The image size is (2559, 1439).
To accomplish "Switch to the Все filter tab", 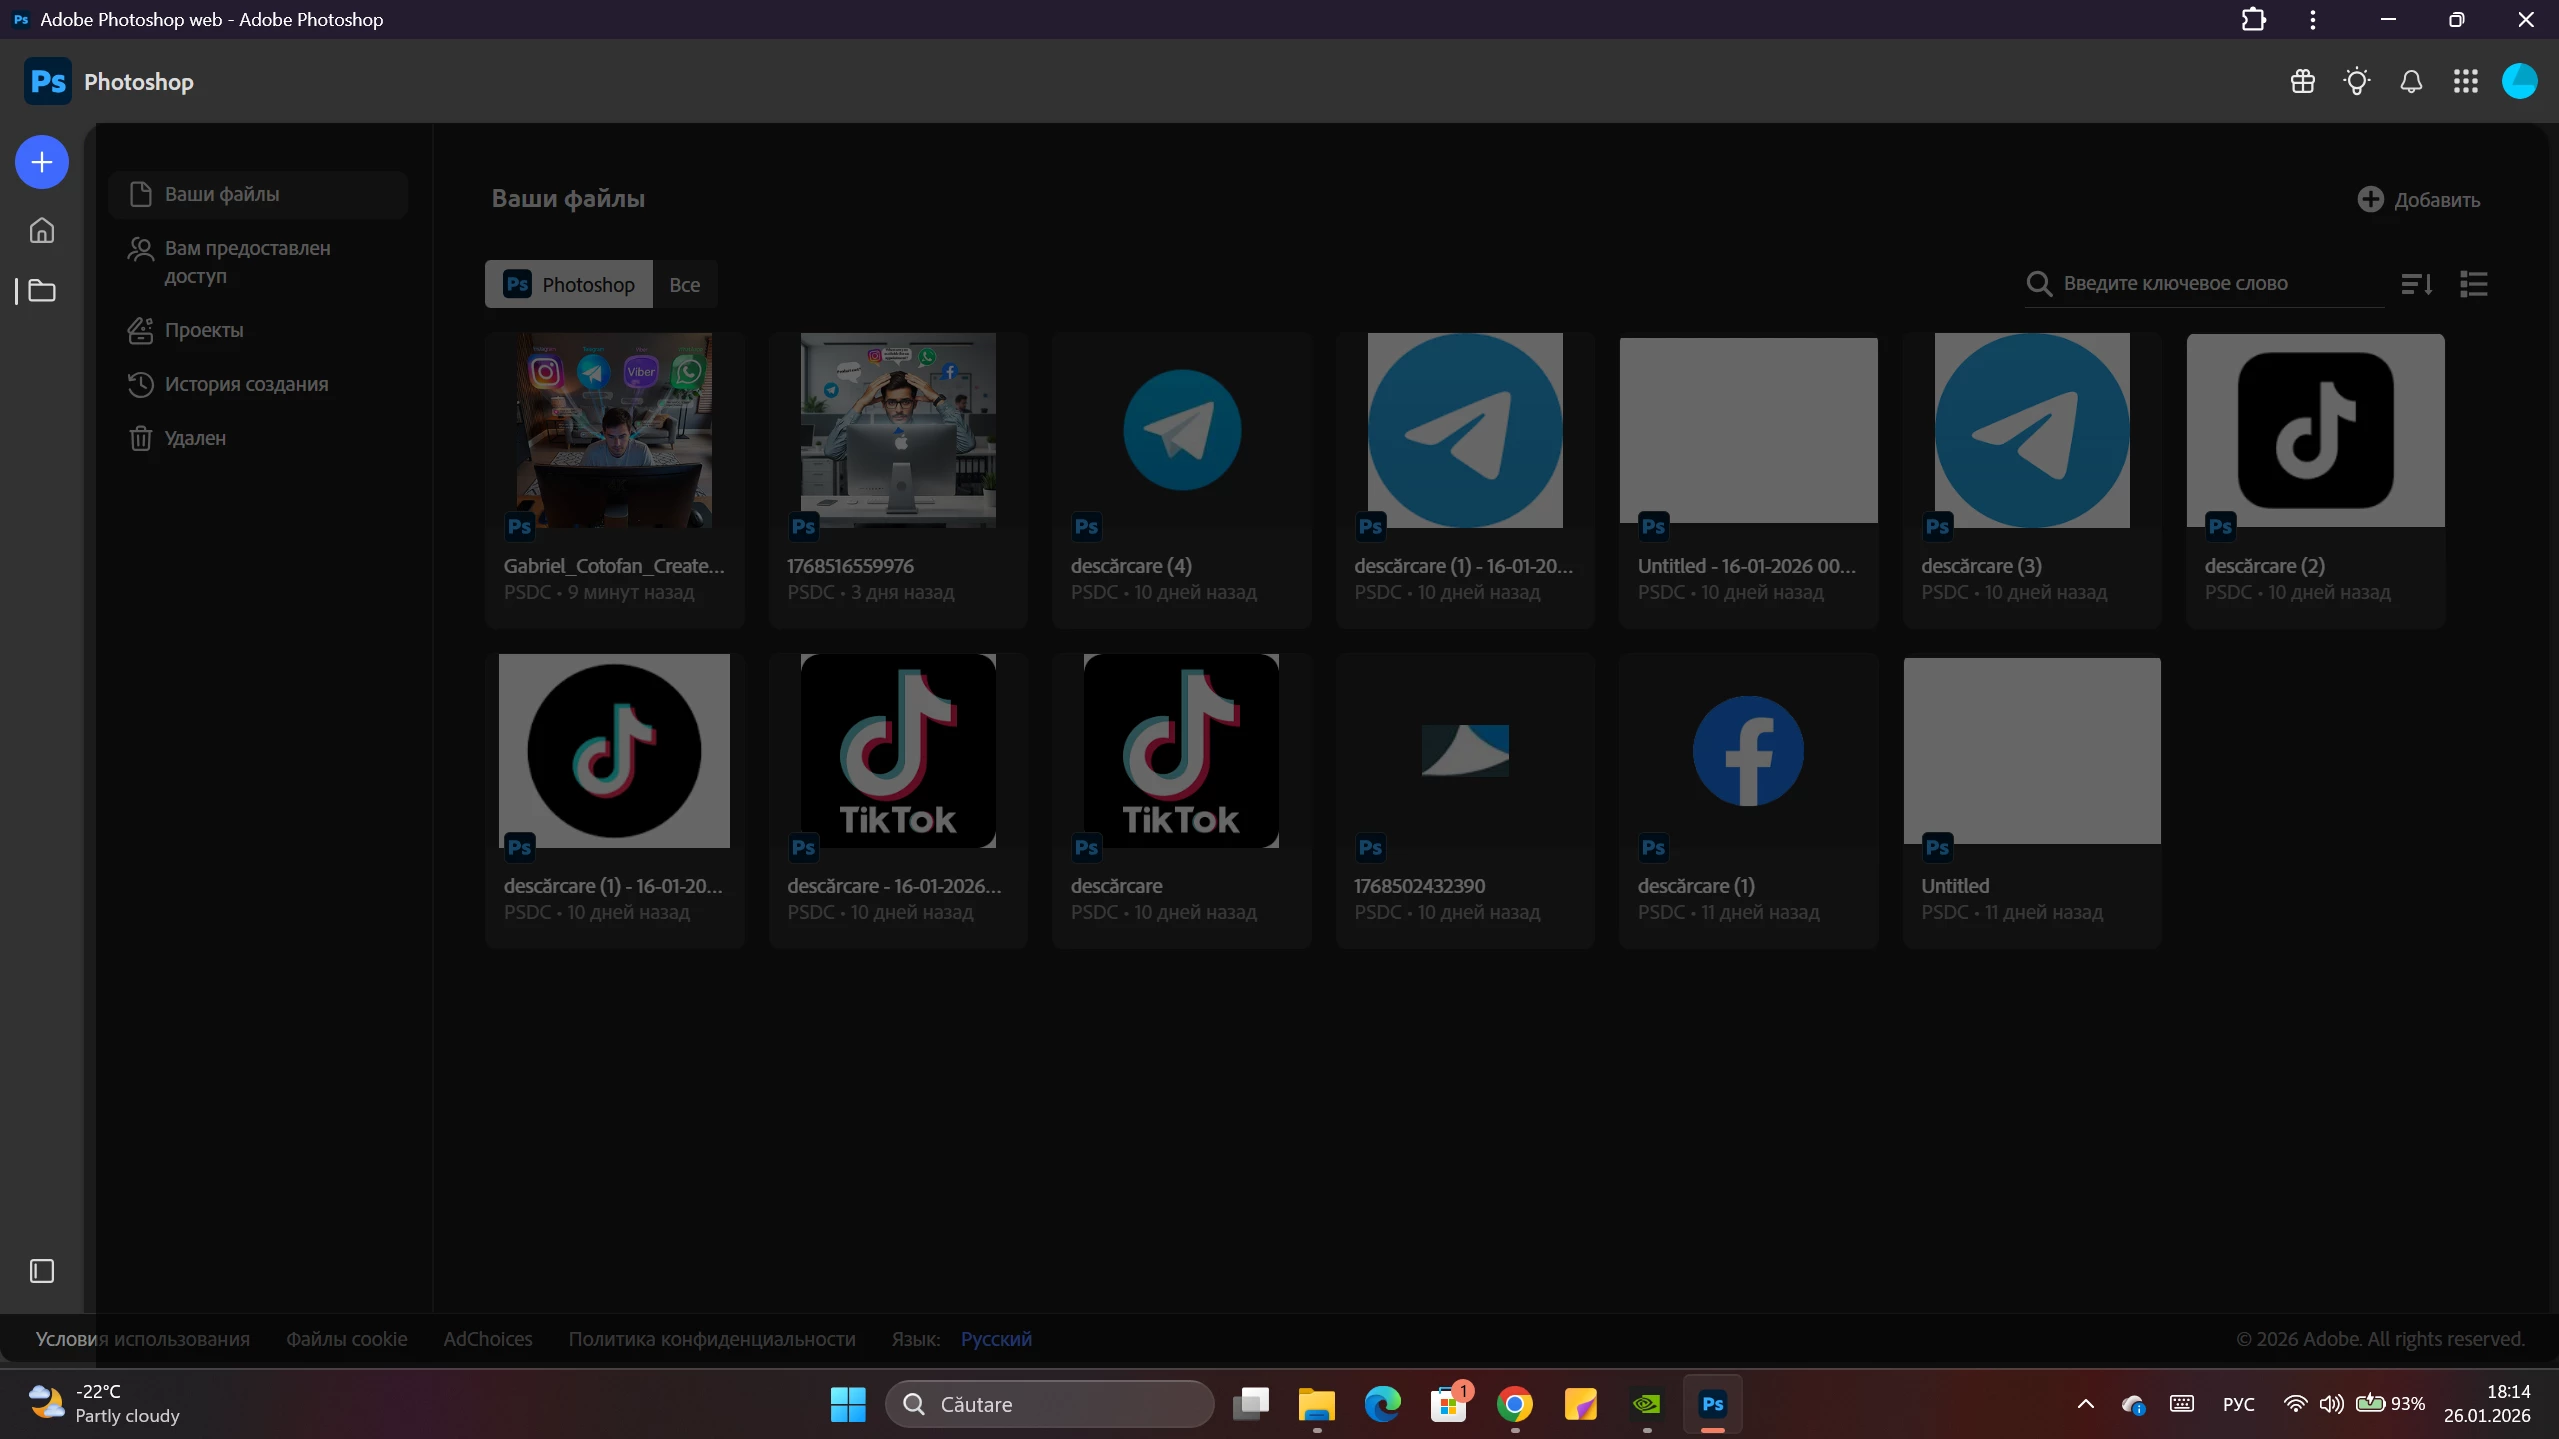I will pyautogui.click(x=684, y=285).
